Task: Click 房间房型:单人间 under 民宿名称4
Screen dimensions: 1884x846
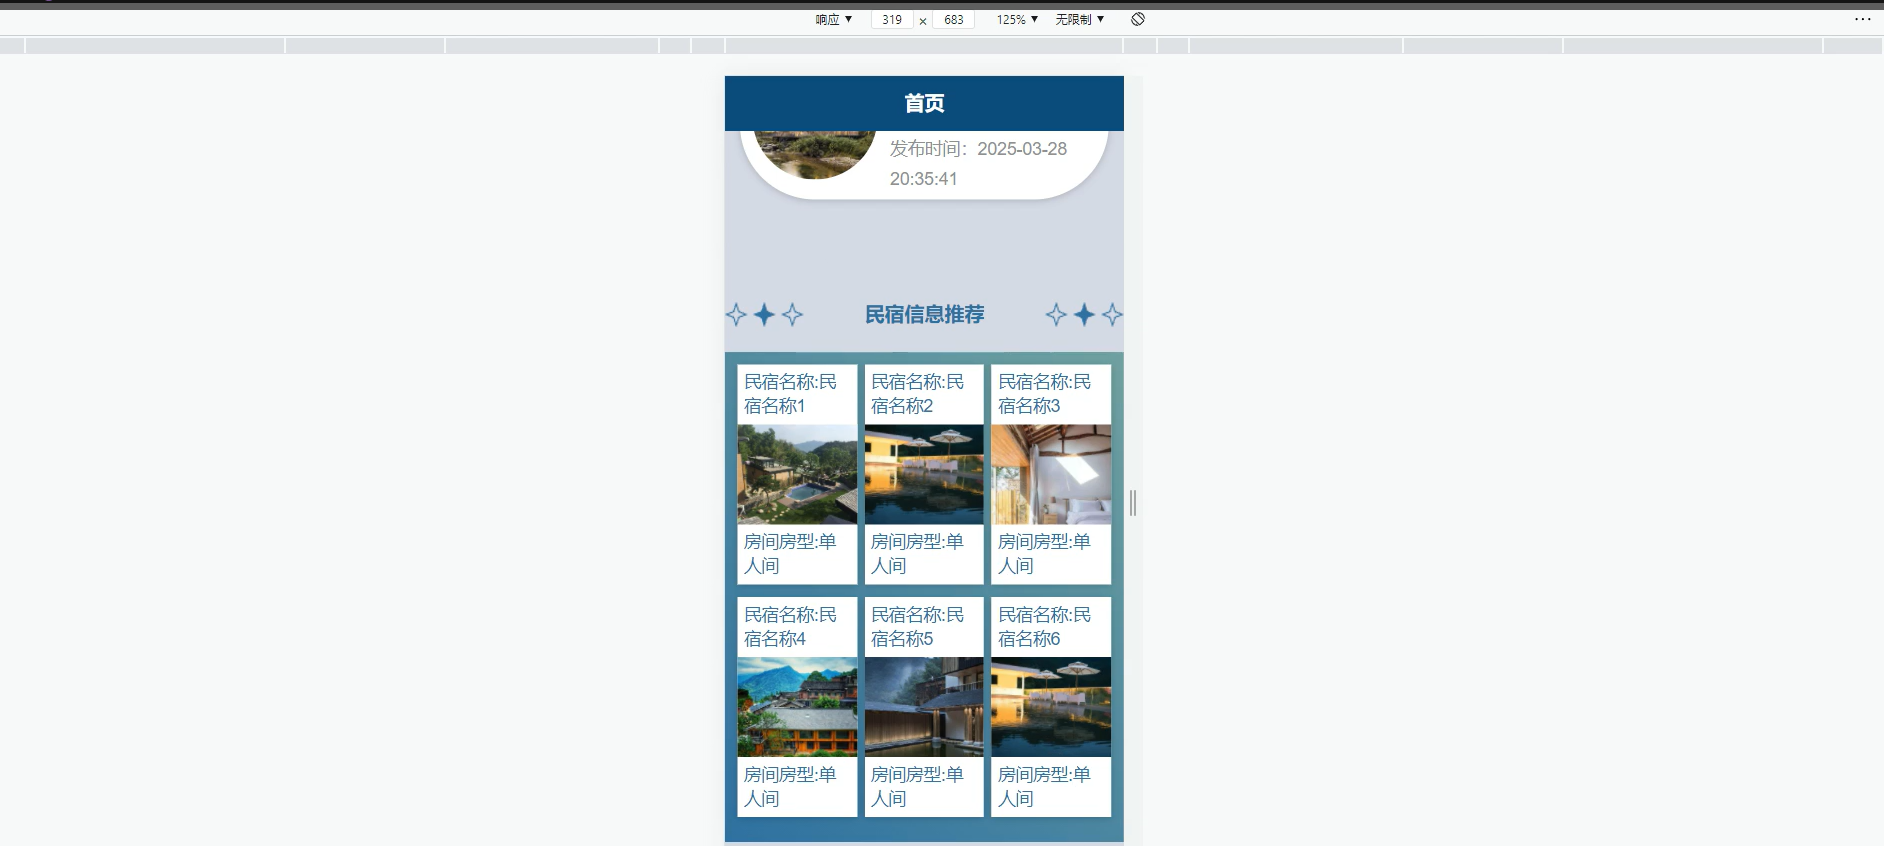Action: point(790,787)
